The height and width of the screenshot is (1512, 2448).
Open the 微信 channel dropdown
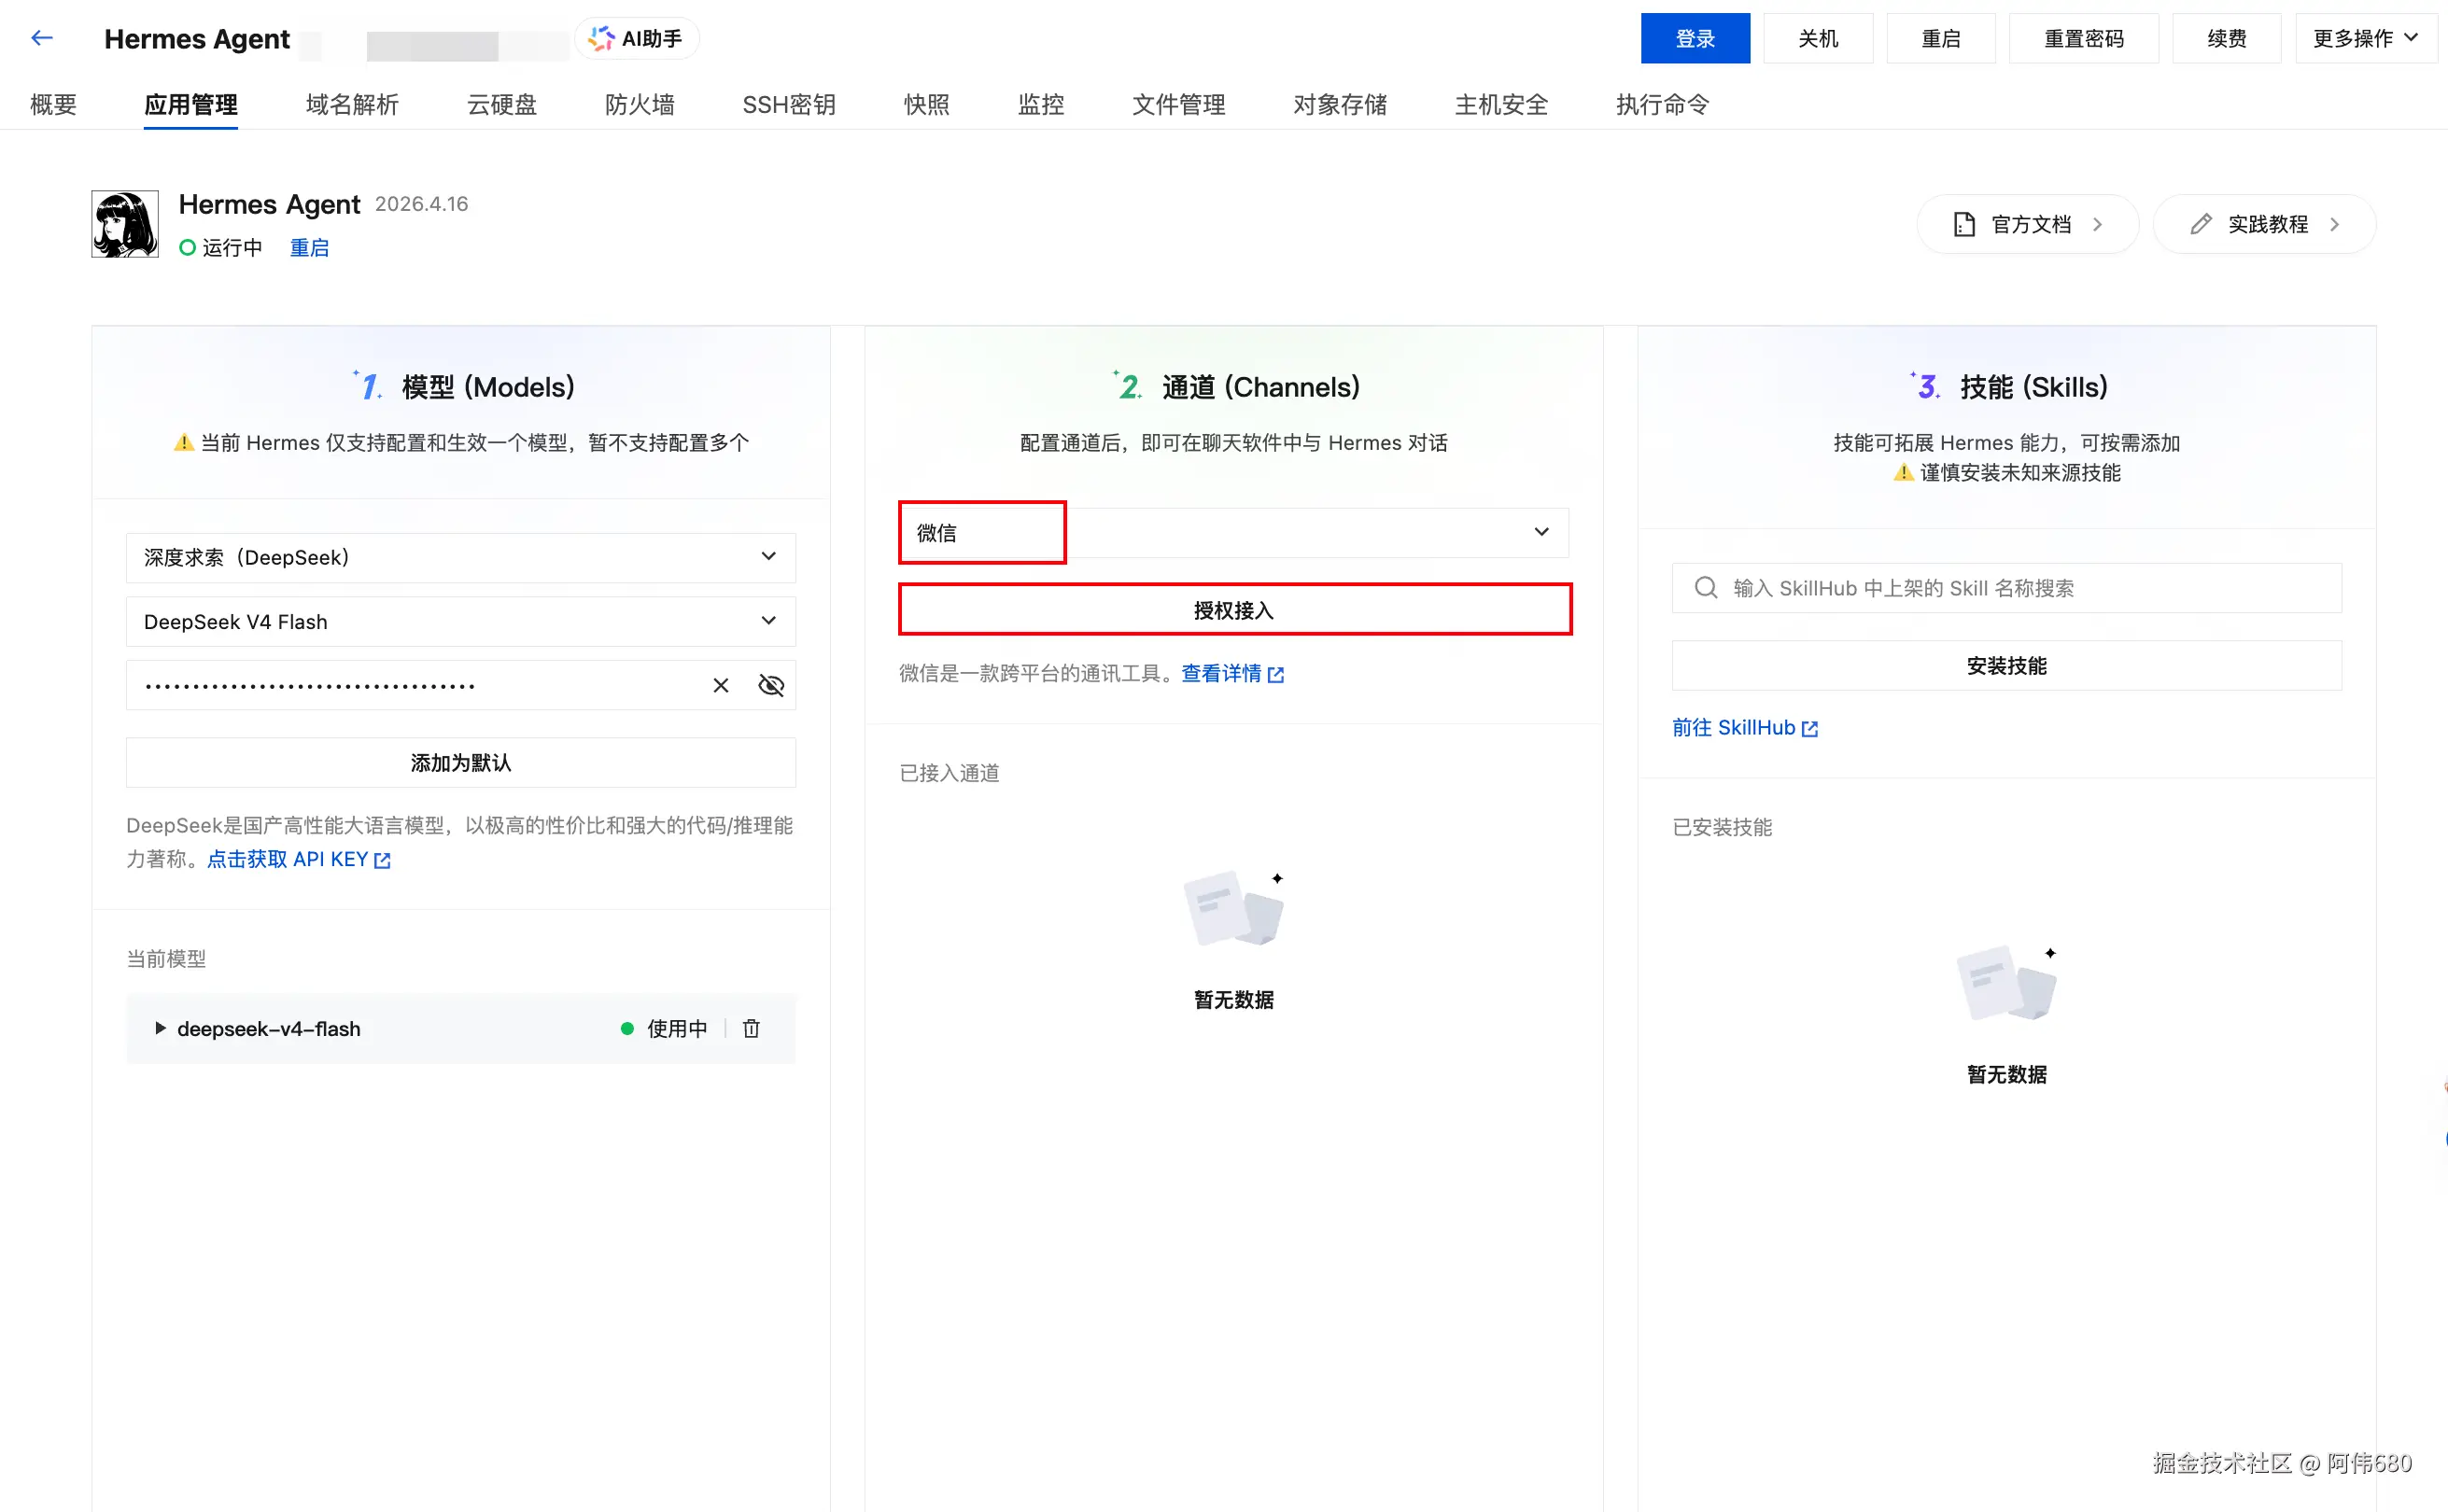(x=1234, y=532)
